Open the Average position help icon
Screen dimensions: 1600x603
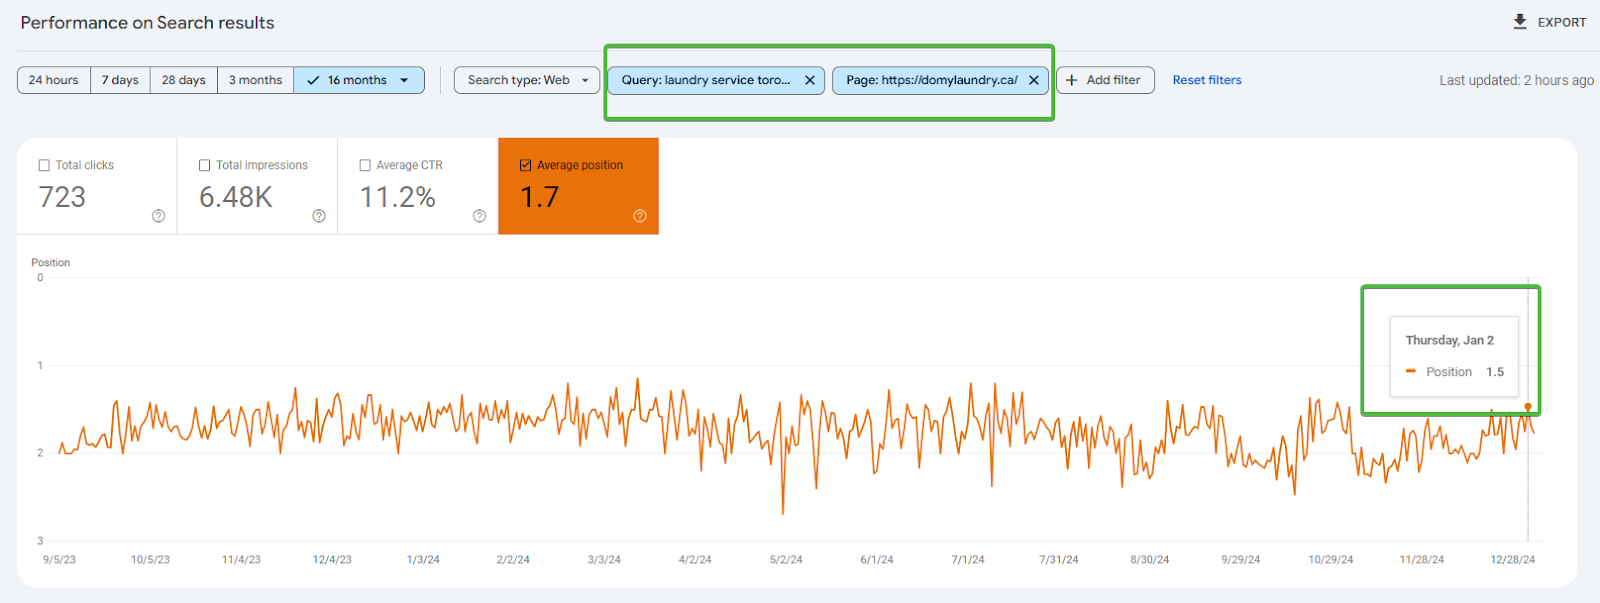[x=640, y=216]
